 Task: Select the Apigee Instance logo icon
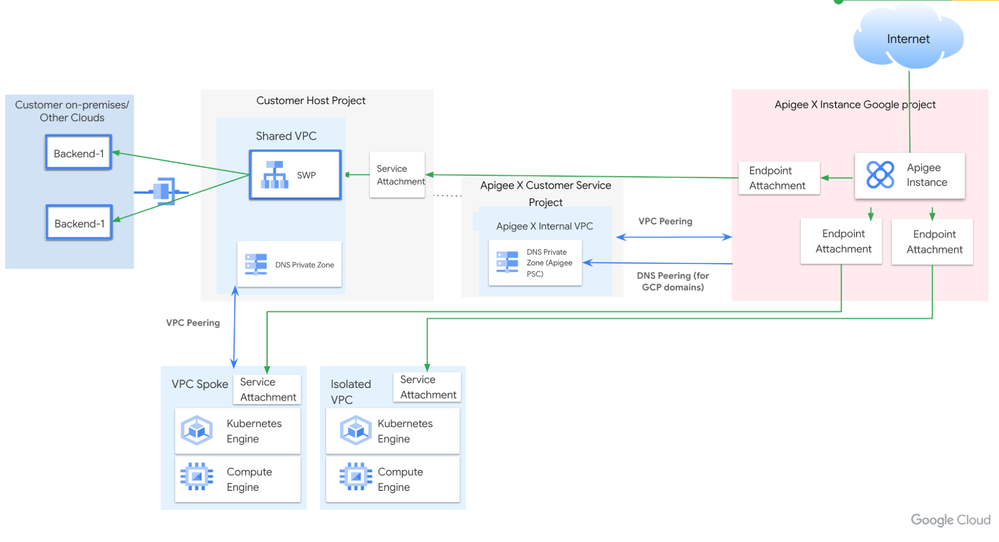(x=880, y=175)
